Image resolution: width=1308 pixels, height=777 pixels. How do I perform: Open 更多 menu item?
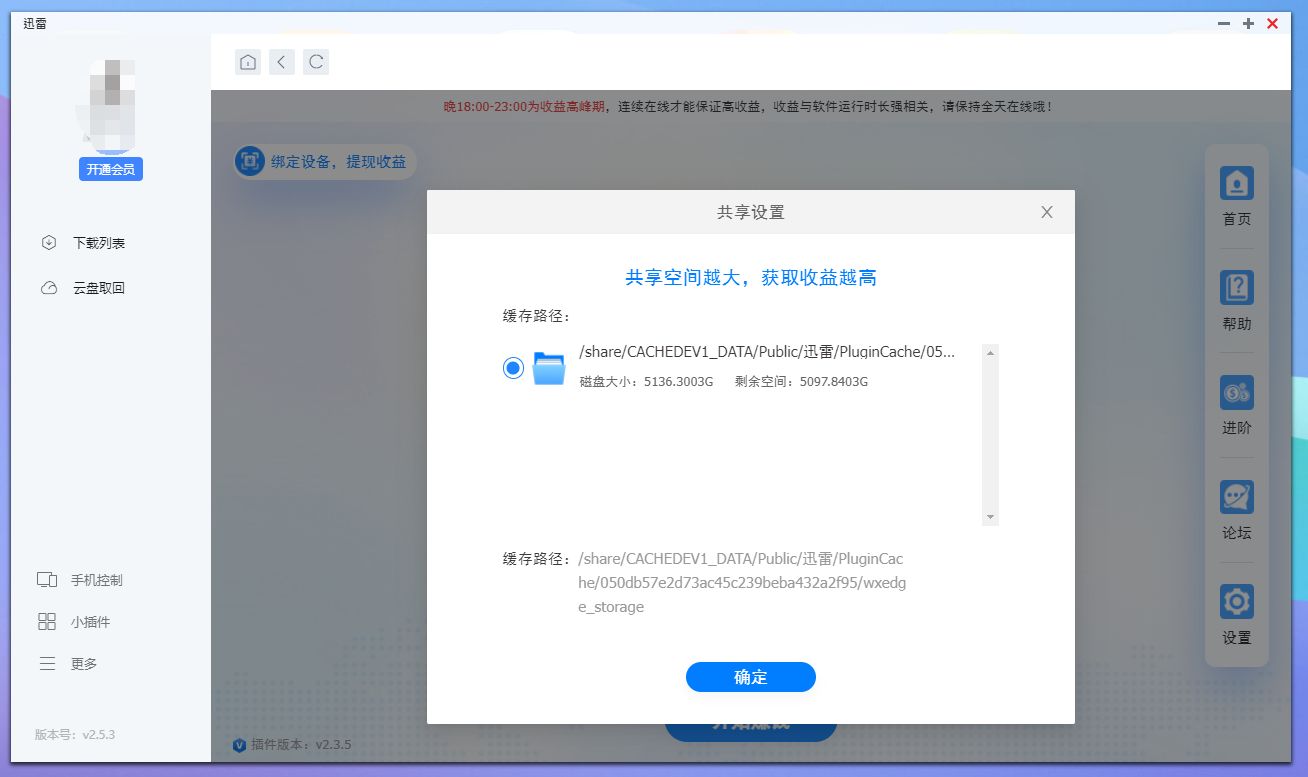pos(84,664)
